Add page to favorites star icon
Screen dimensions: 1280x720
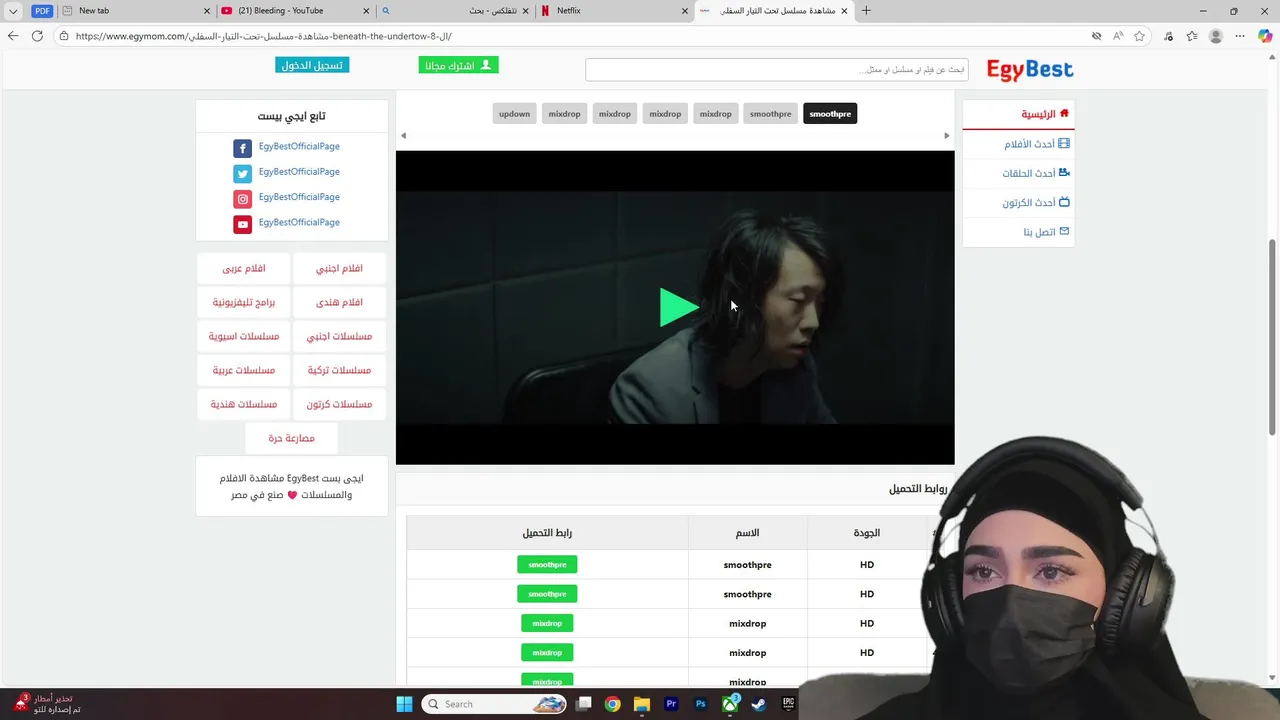coord(1139,36)
